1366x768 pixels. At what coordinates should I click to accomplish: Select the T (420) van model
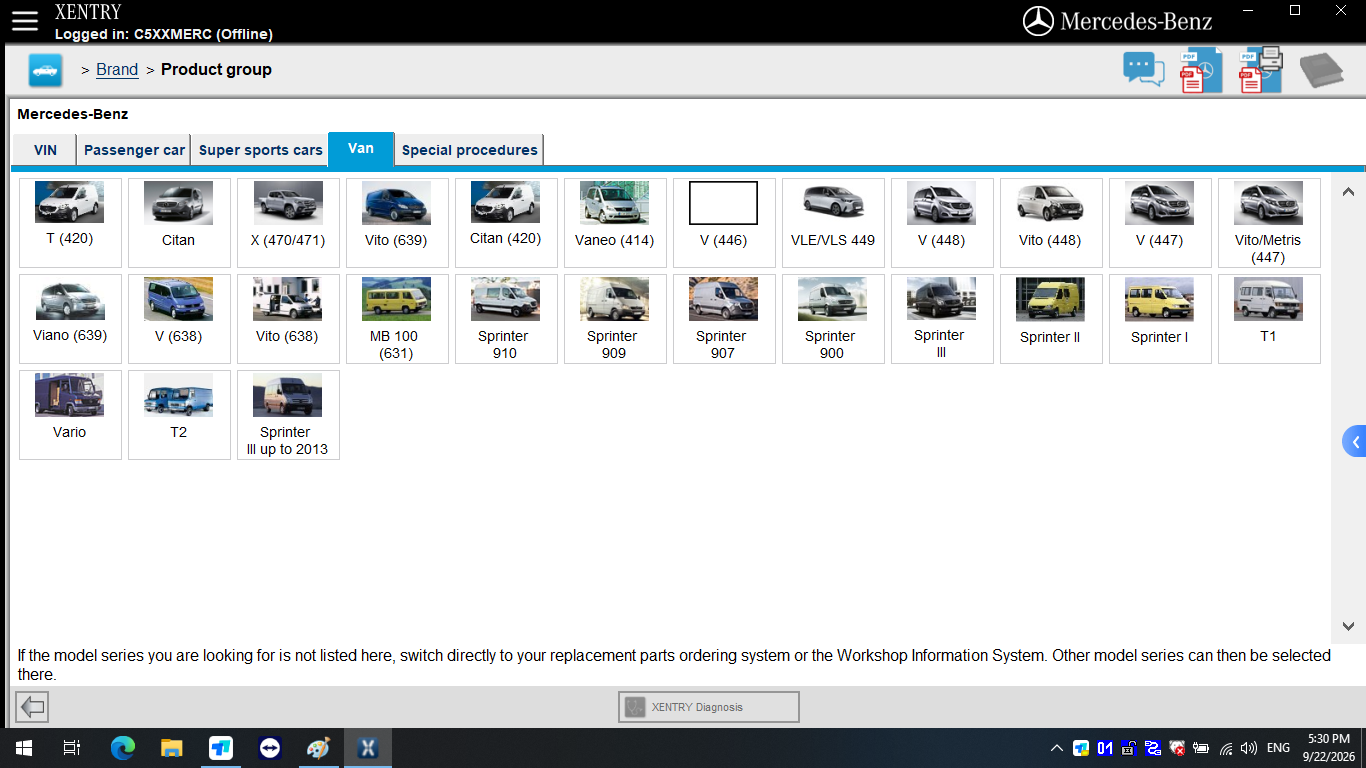point(70,223)
